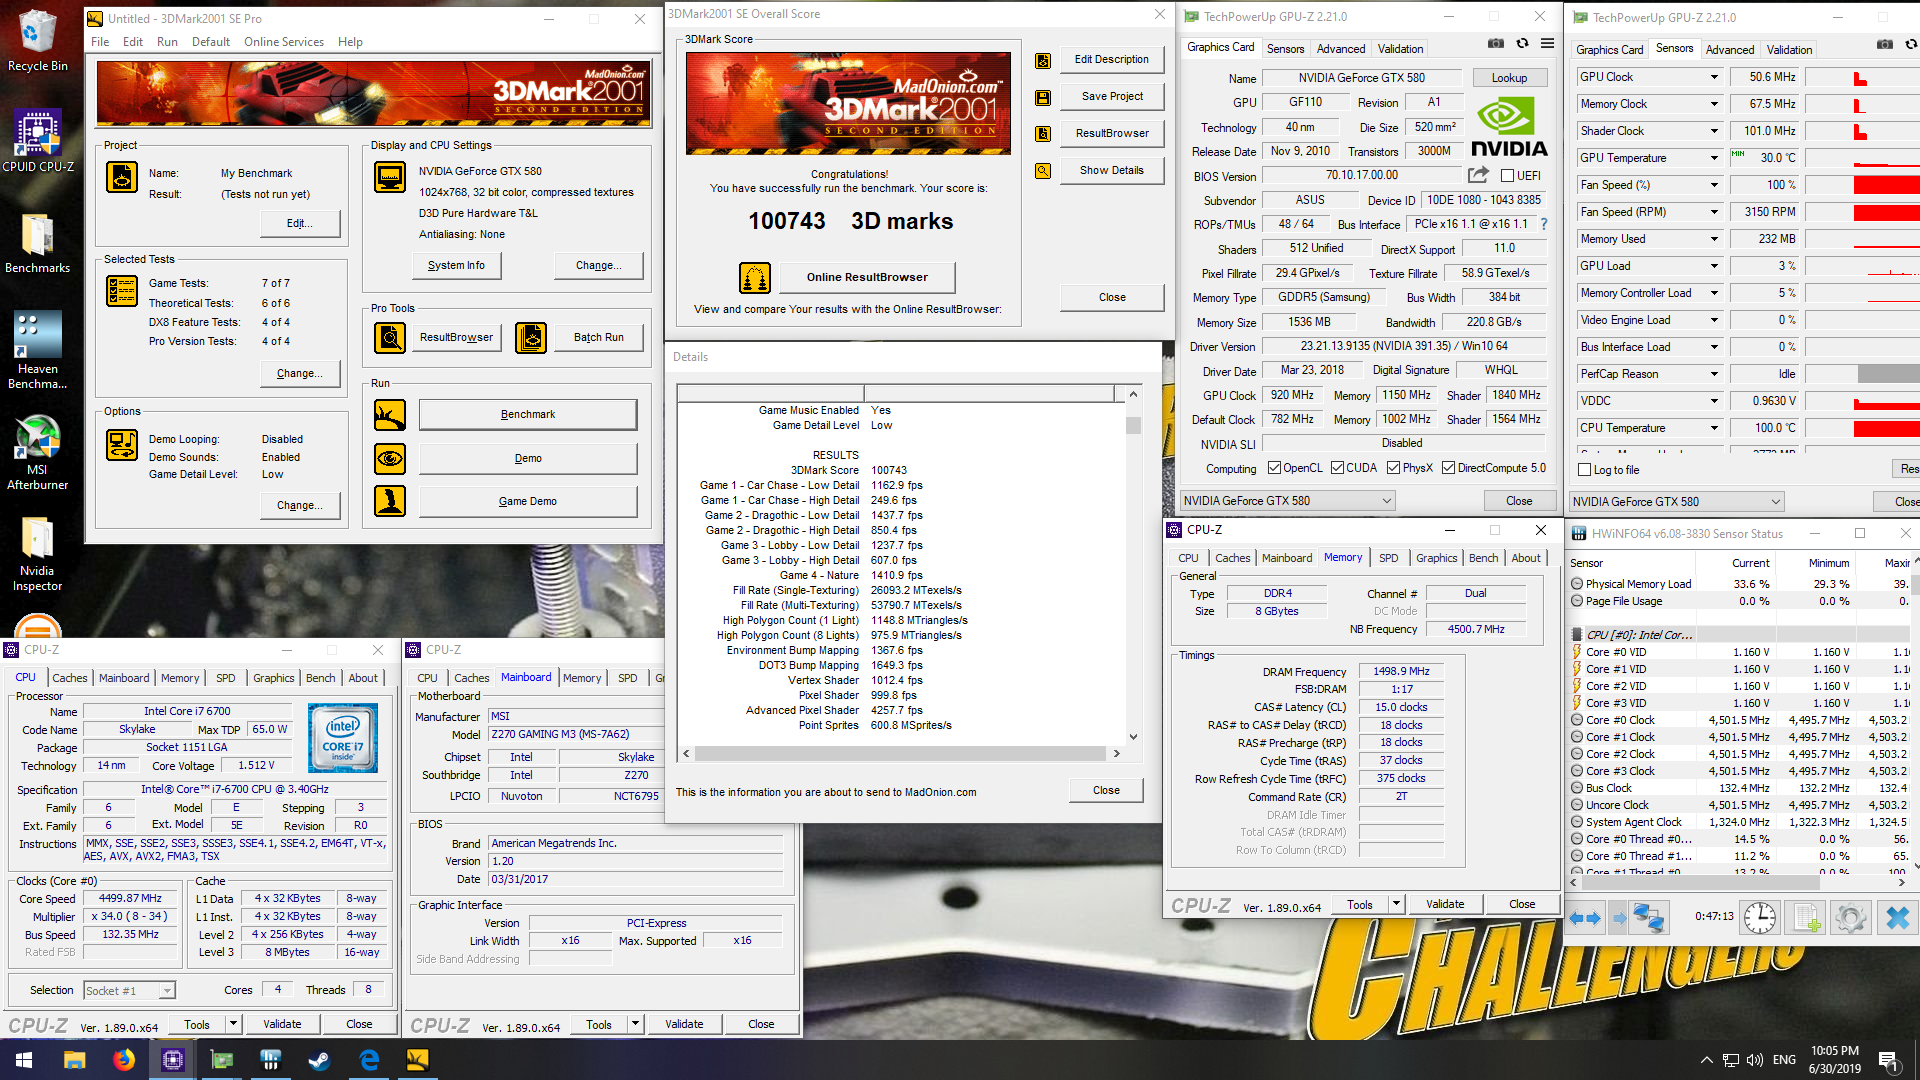Open GPU selector in GPU-Z Graphics Card window
The image size is (1920, 1080).
tap(1288, 501)
